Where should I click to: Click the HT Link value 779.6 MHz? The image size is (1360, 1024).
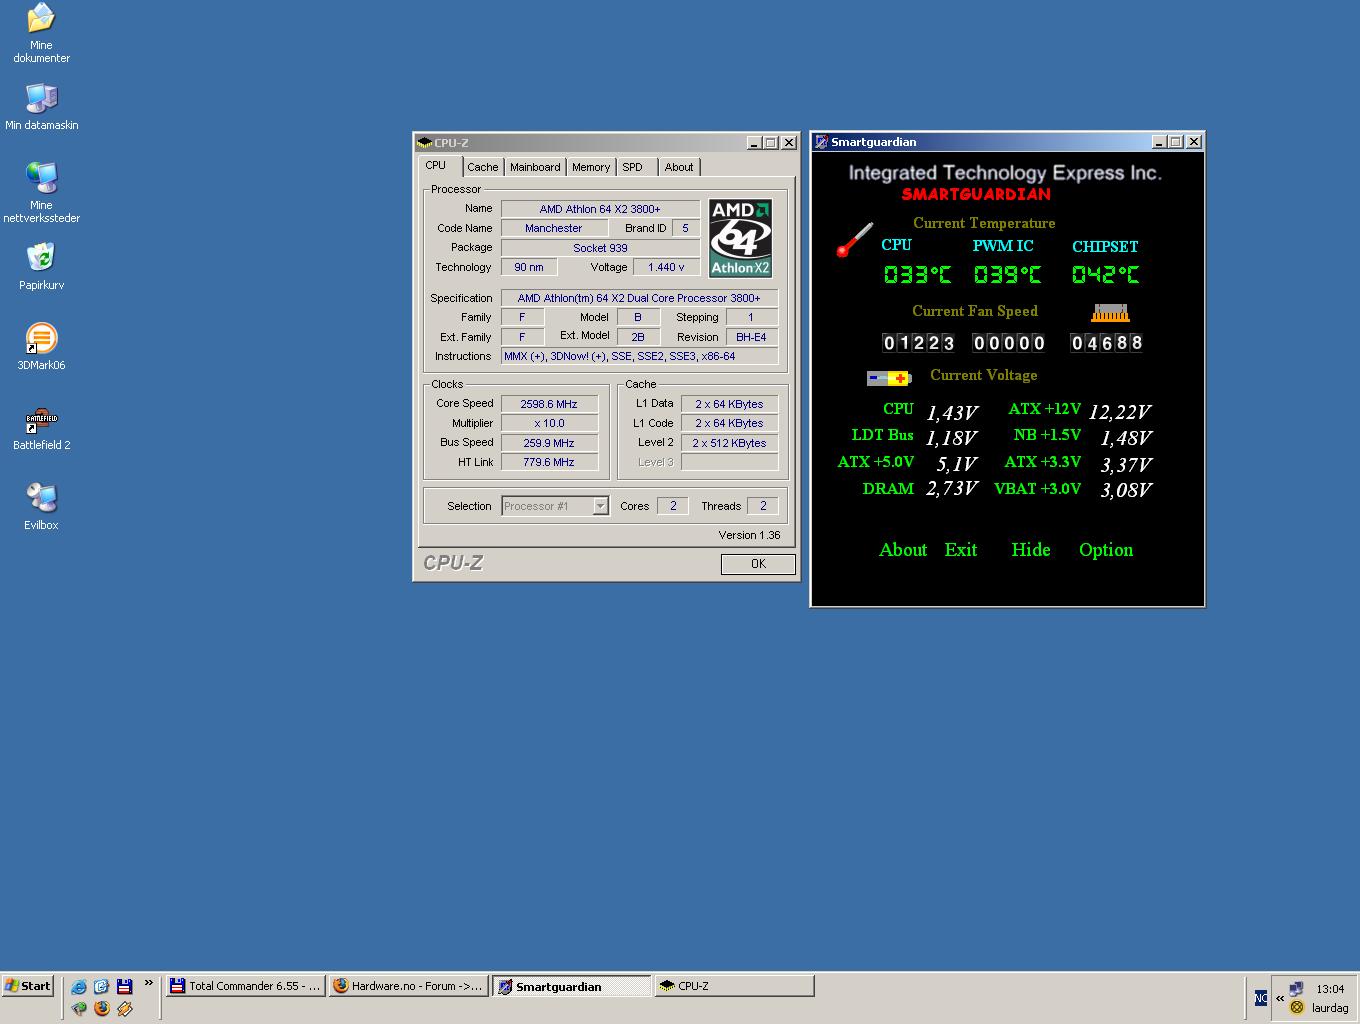click(549, 462)
